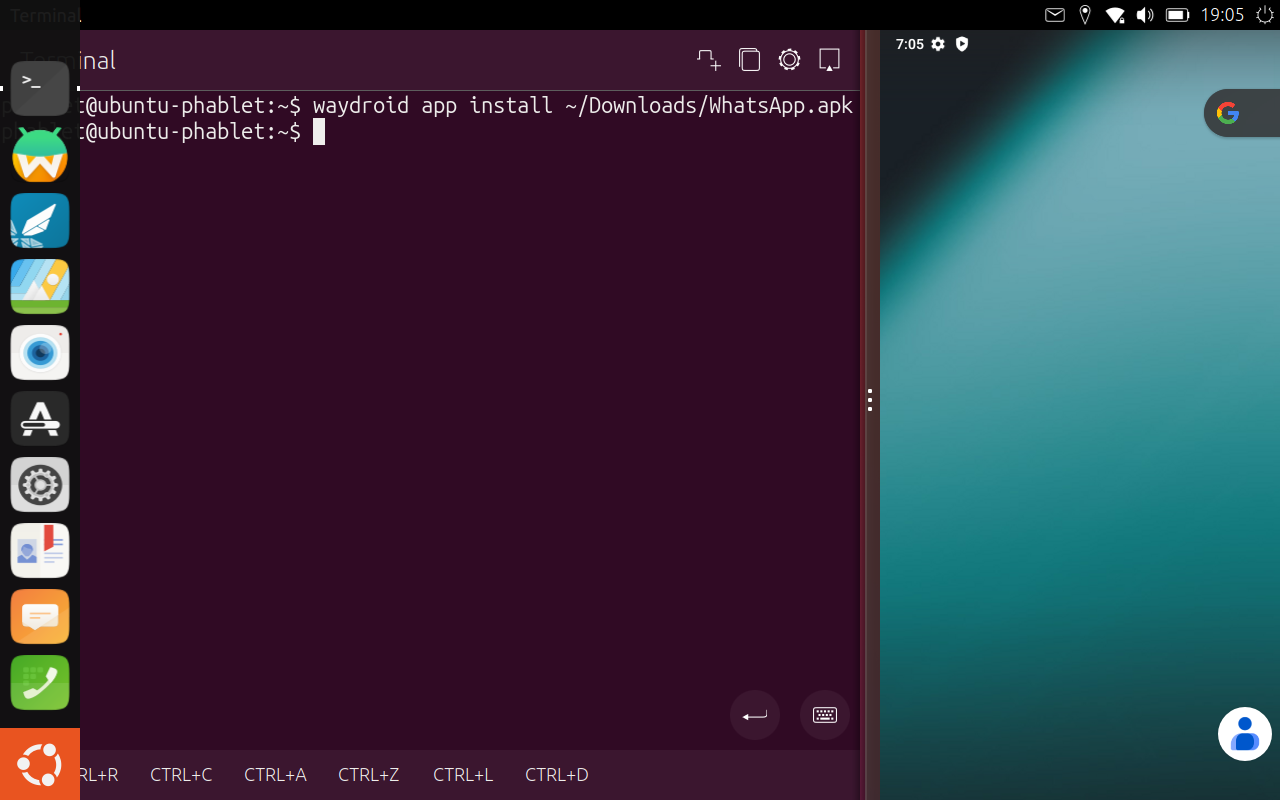Open the sound volume indicator
Viewport: 1280px width, 800px height.
click(x=1145, y=15)
